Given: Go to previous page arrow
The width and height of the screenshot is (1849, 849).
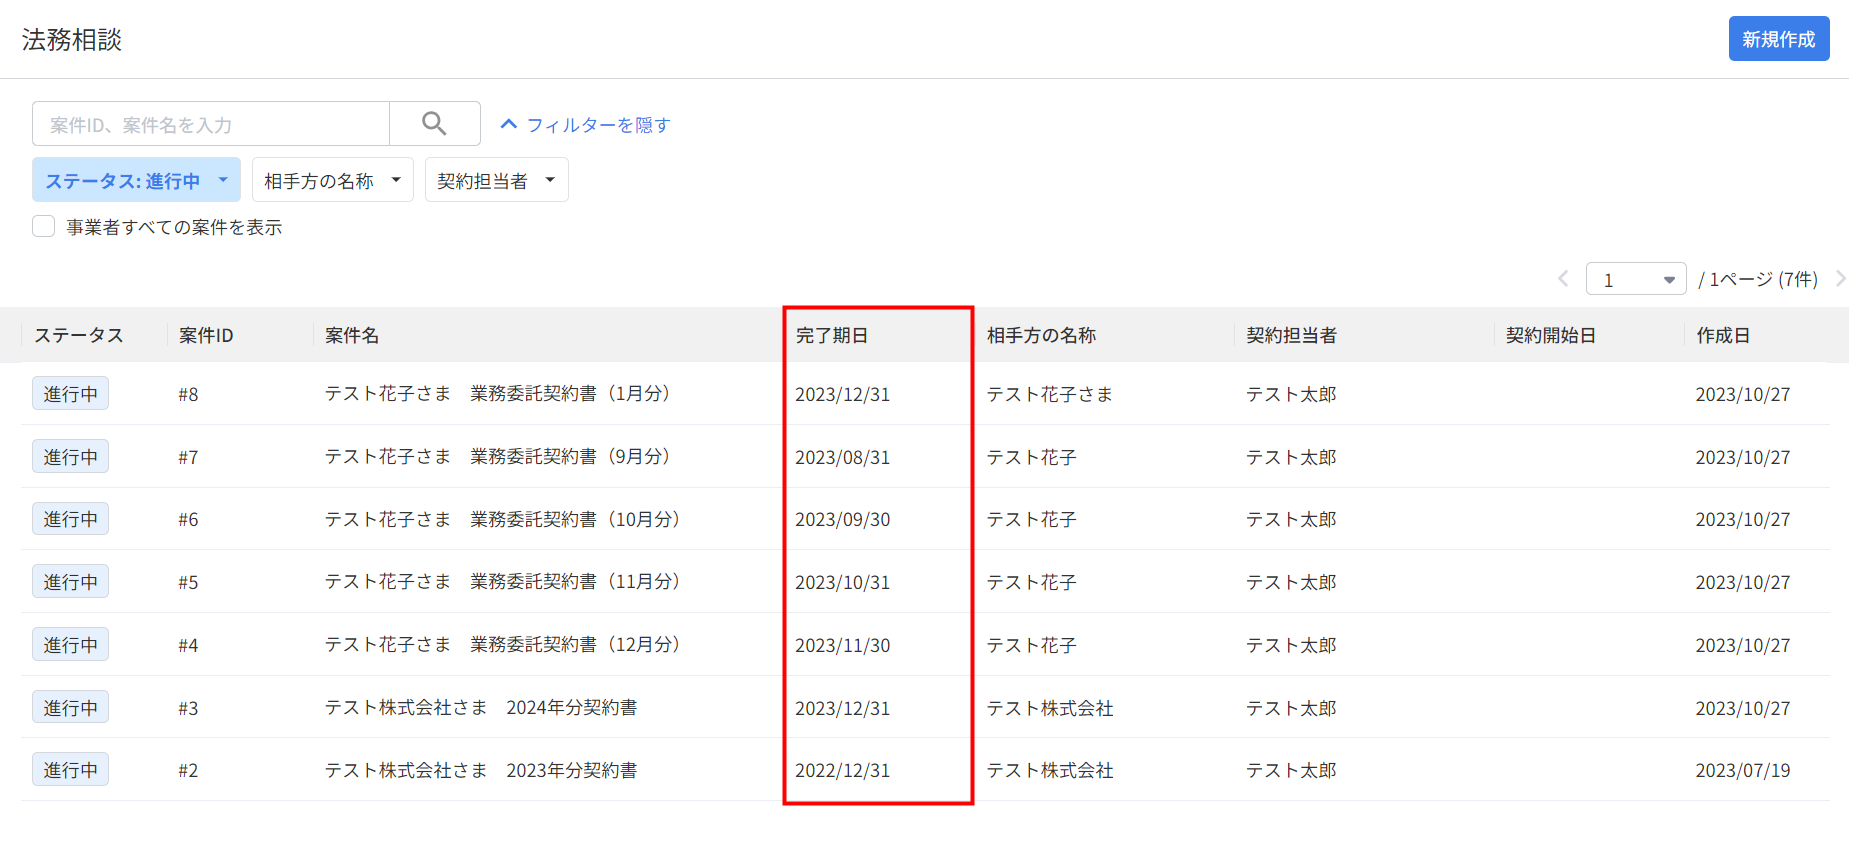Looking at the screenshot, I should point(1563,279).
